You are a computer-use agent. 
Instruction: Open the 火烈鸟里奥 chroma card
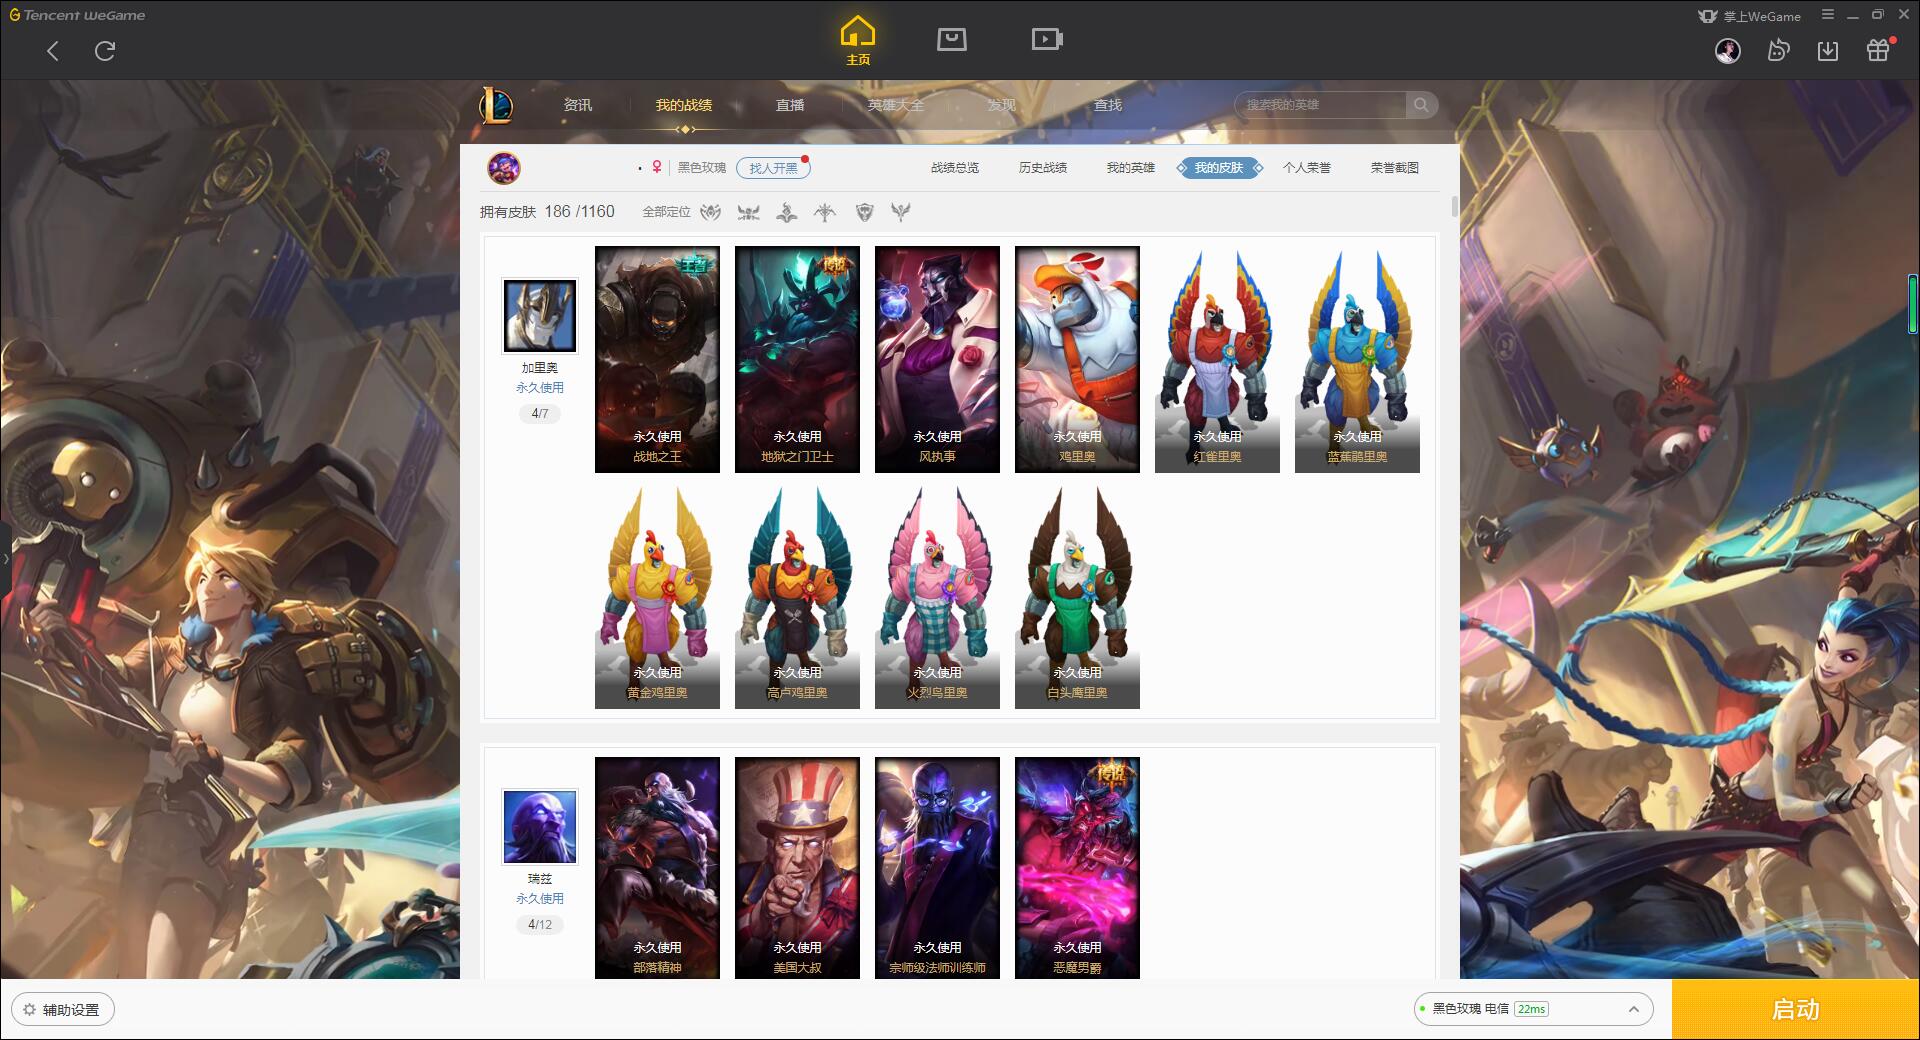tap(937, 596)
